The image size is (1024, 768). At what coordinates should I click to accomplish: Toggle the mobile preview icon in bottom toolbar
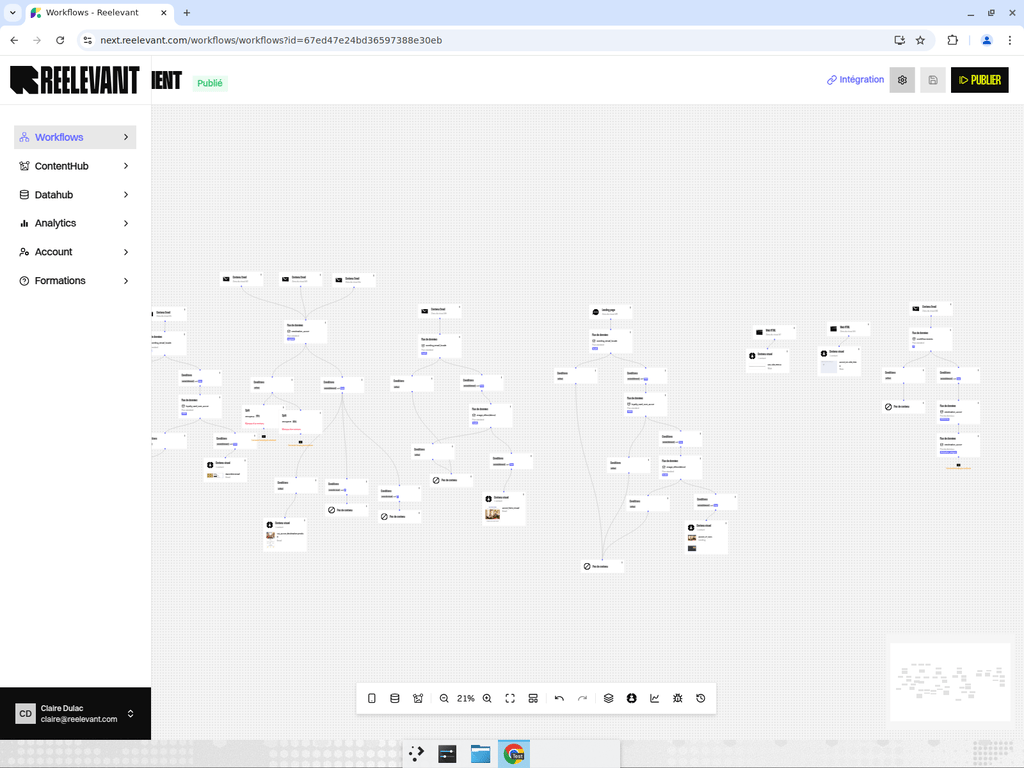point(372,698)
